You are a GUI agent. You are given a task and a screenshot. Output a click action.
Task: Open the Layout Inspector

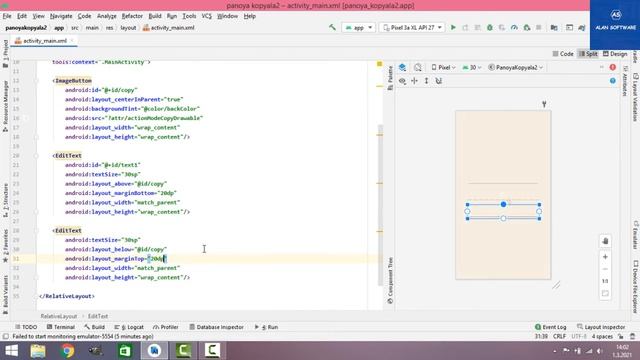click(601, 327)
